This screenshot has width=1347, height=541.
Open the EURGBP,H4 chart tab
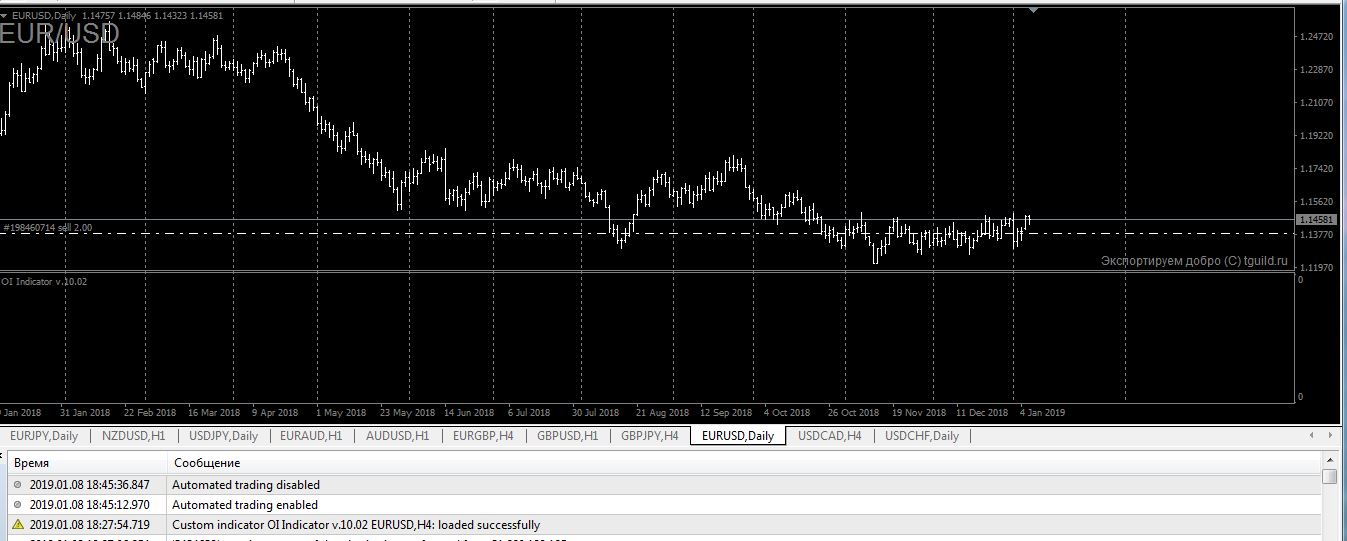tap(483, 436)
